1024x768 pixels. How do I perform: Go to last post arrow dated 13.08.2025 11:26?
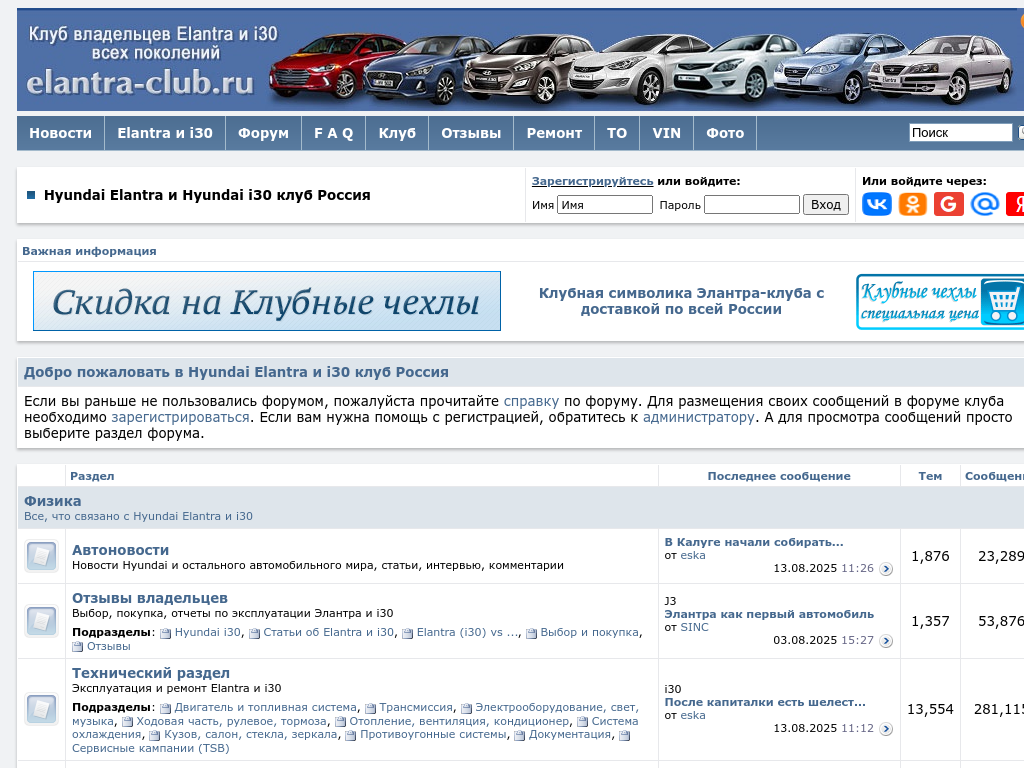click(x=886, y=569)
